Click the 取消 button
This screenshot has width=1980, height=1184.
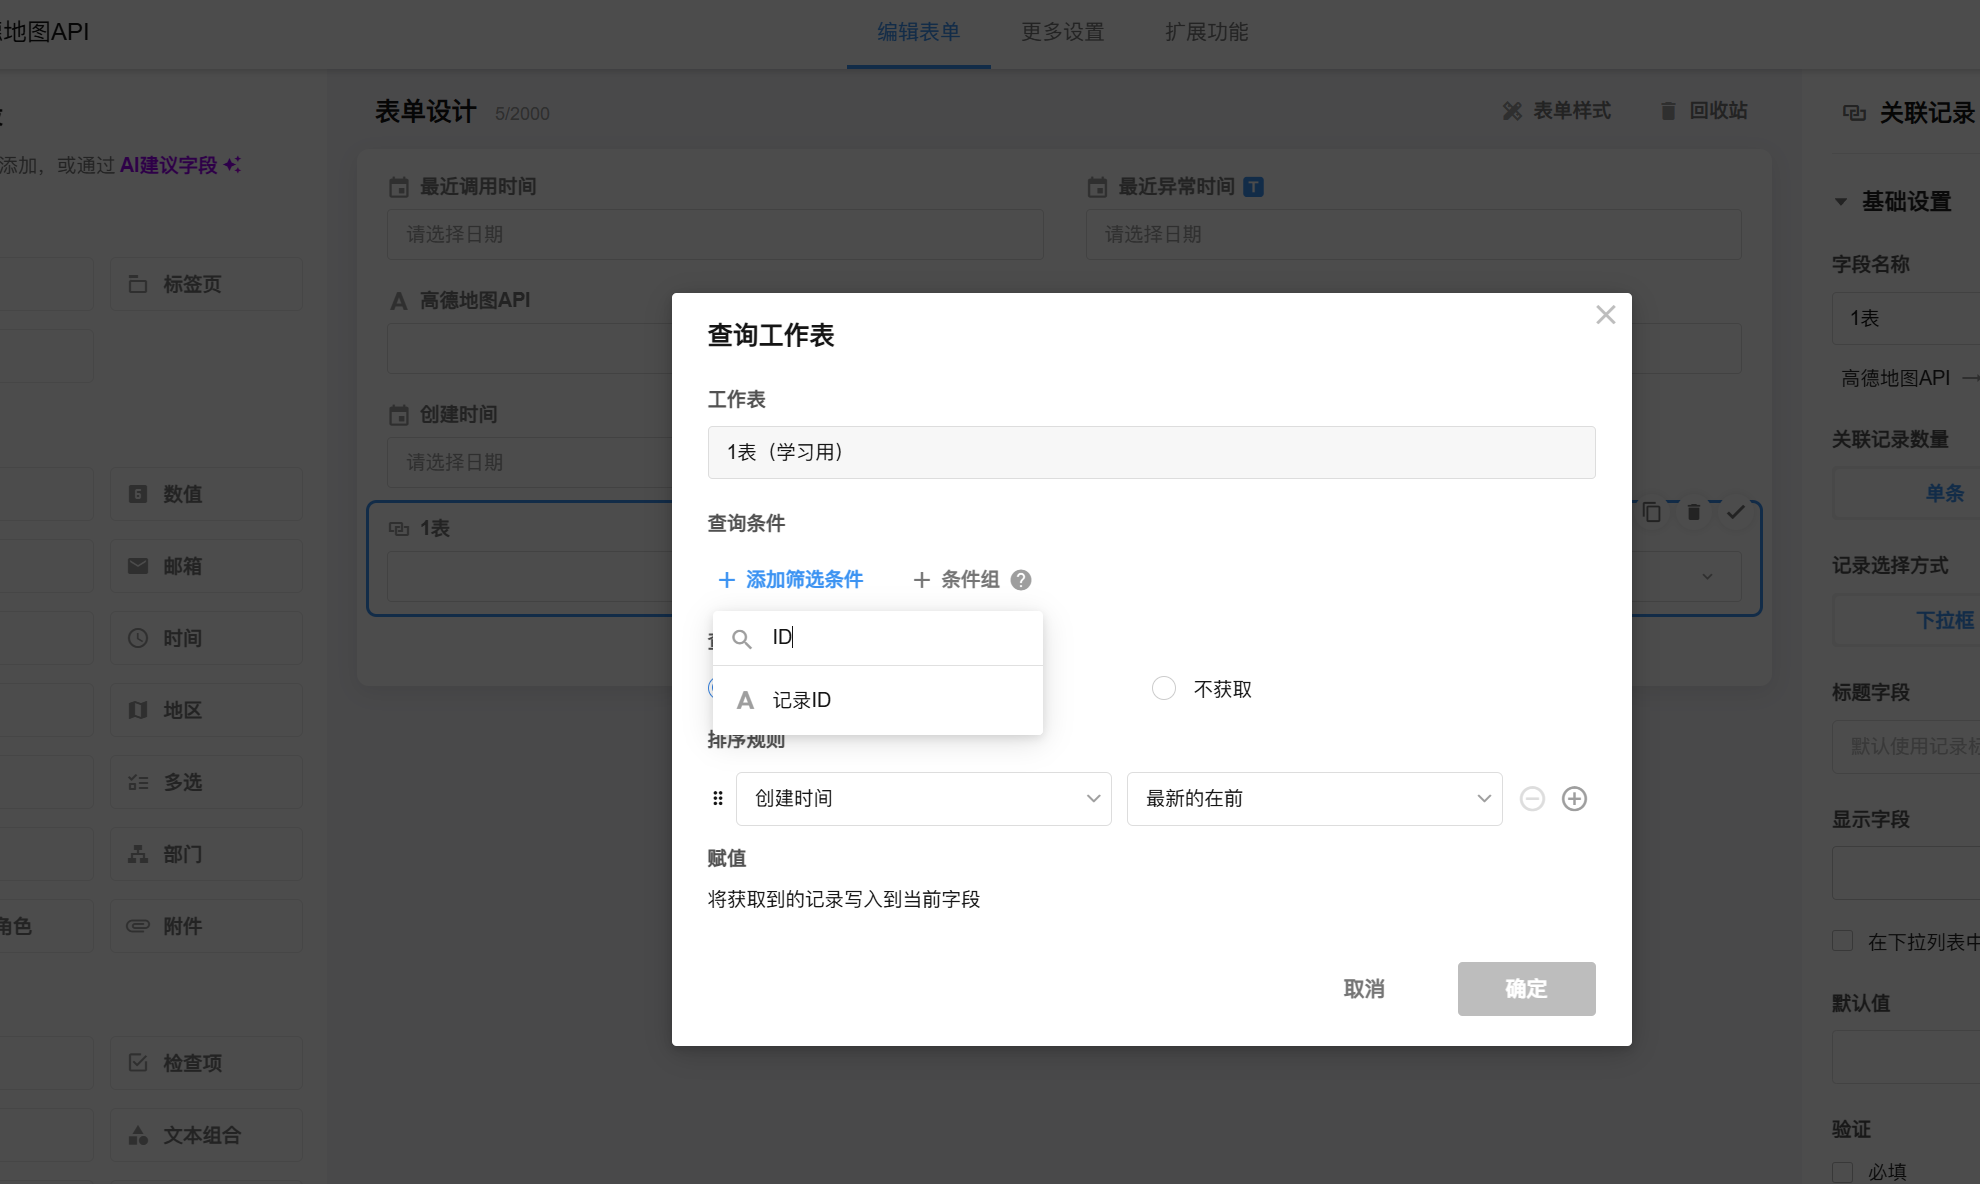point(1363,989)
